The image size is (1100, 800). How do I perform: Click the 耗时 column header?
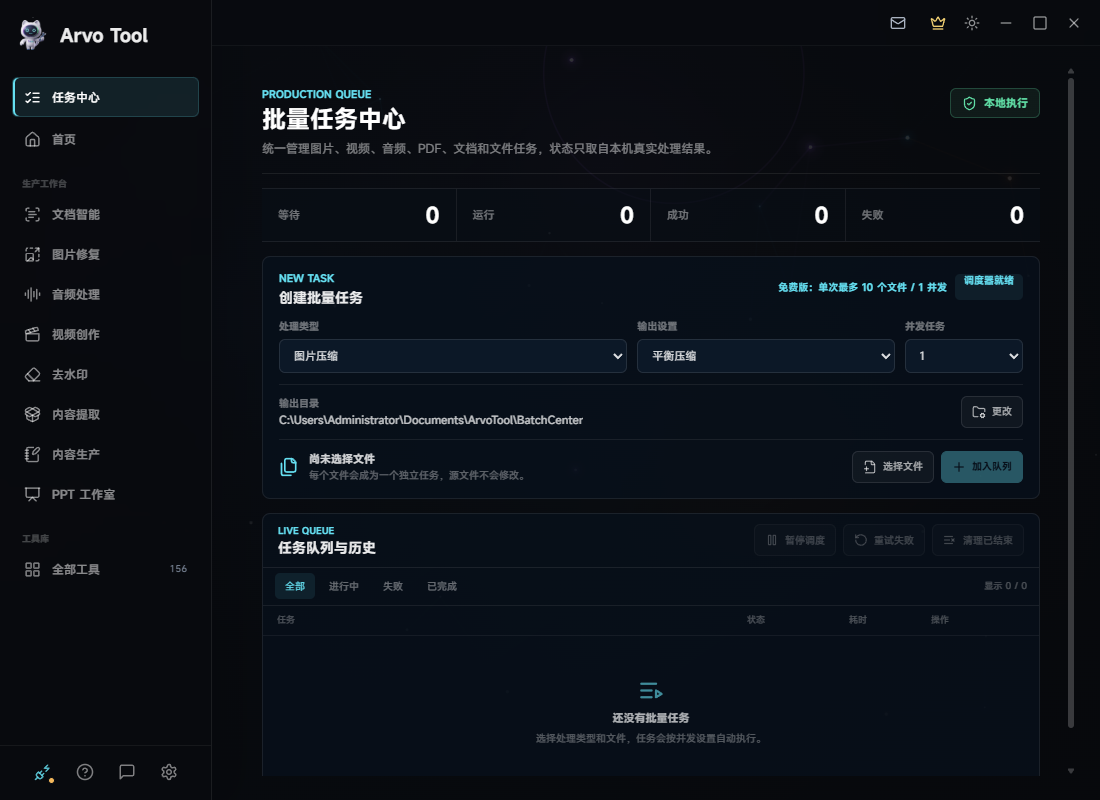click(857, 620)
